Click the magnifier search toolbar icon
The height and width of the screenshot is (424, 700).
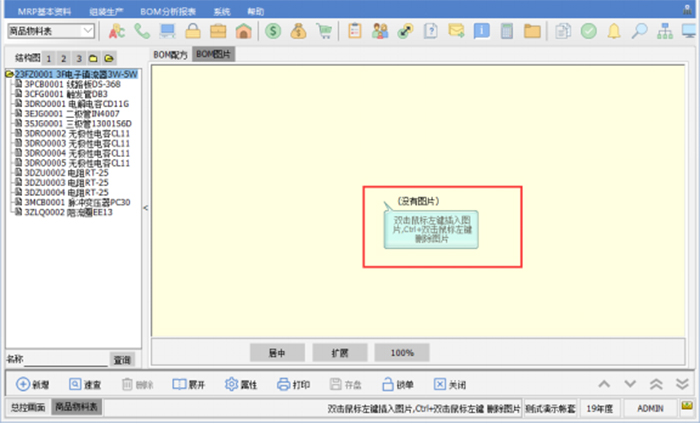coord(639,31)
